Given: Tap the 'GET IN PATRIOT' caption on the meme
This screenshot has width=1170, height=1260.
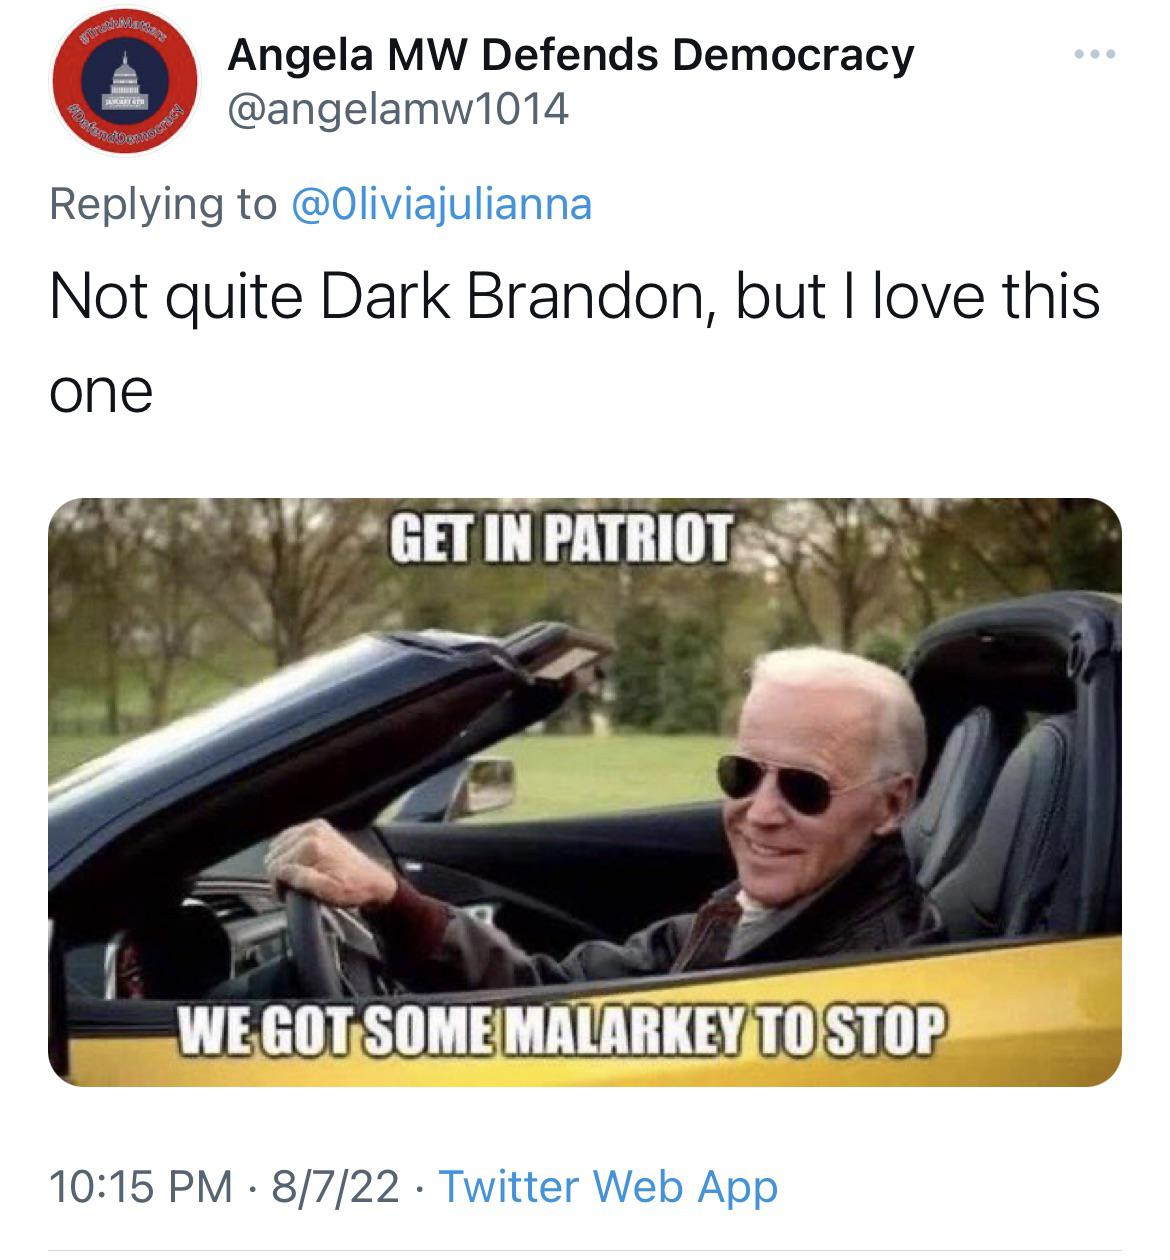Looking at the screenshot, I should click(x=560, y=539).
